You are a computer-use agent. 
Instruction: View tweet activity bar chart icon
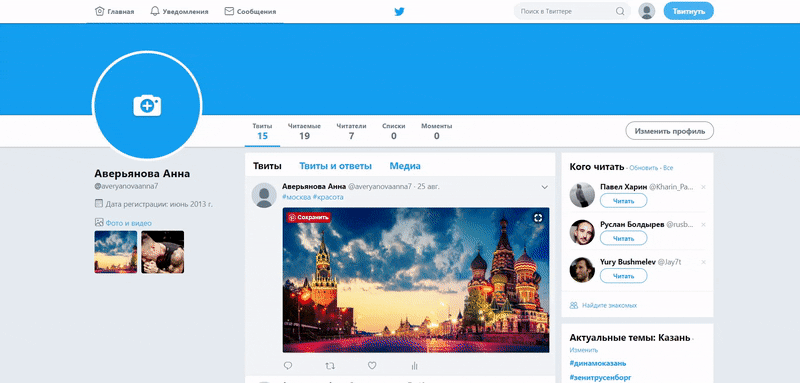tap(414, 366)
